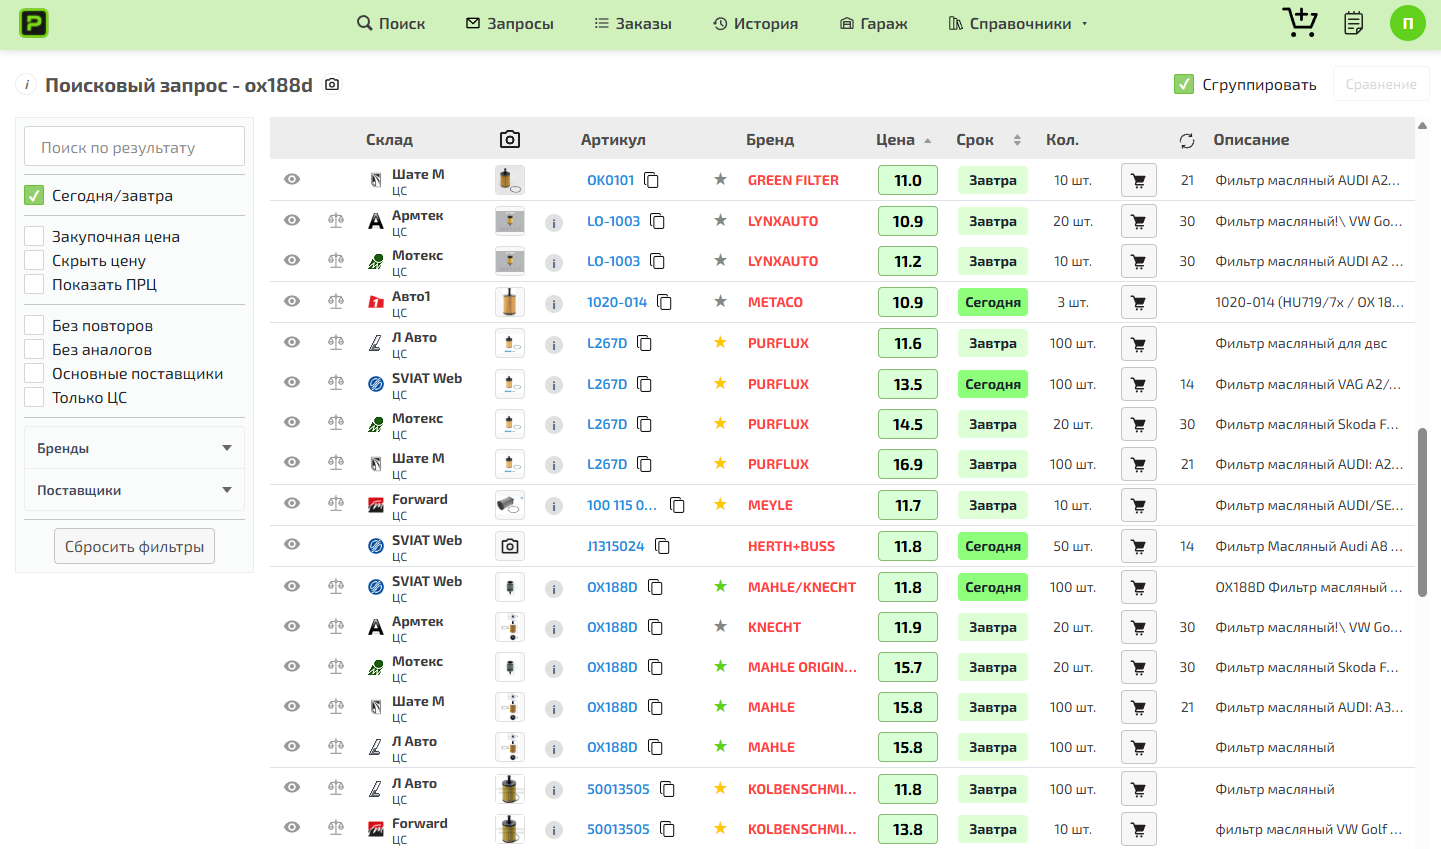This screenshot has width=1441, height=849.
Task: Toggle eye icon for GREEN FILTER row
Action: pos(292,179)
